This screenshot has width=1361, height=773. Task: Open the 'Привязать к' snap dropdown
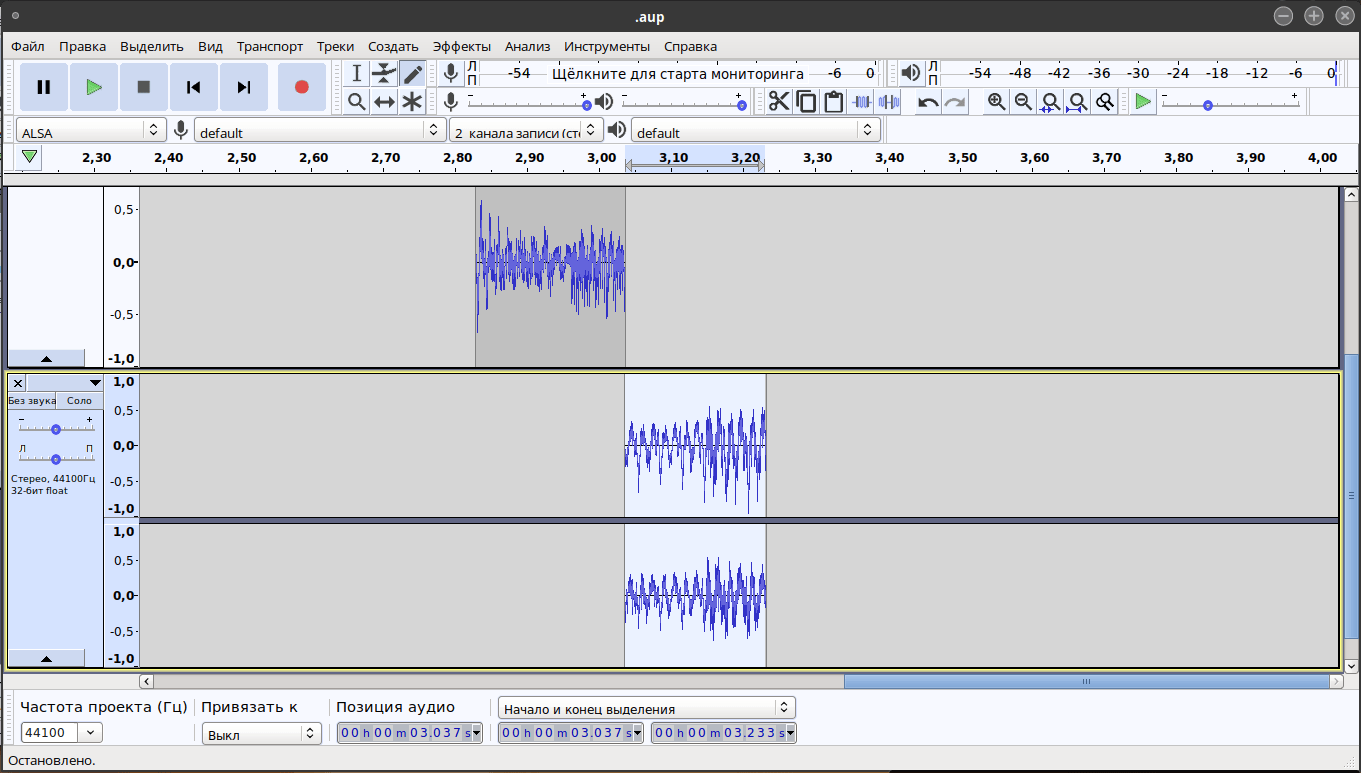click(261, 734)
